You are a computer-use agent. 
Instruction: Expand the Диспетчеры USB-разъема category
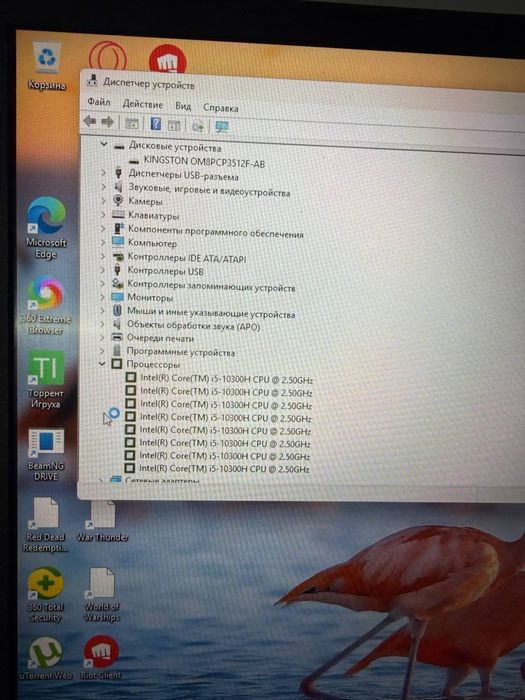tap(103, 172)
